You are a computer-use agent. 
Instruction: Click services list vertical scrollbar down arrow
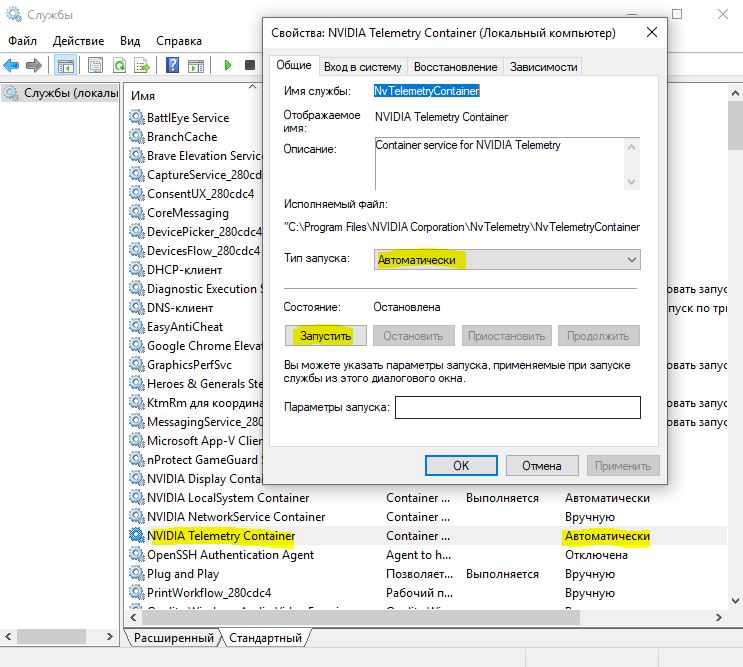coord(735,601)
